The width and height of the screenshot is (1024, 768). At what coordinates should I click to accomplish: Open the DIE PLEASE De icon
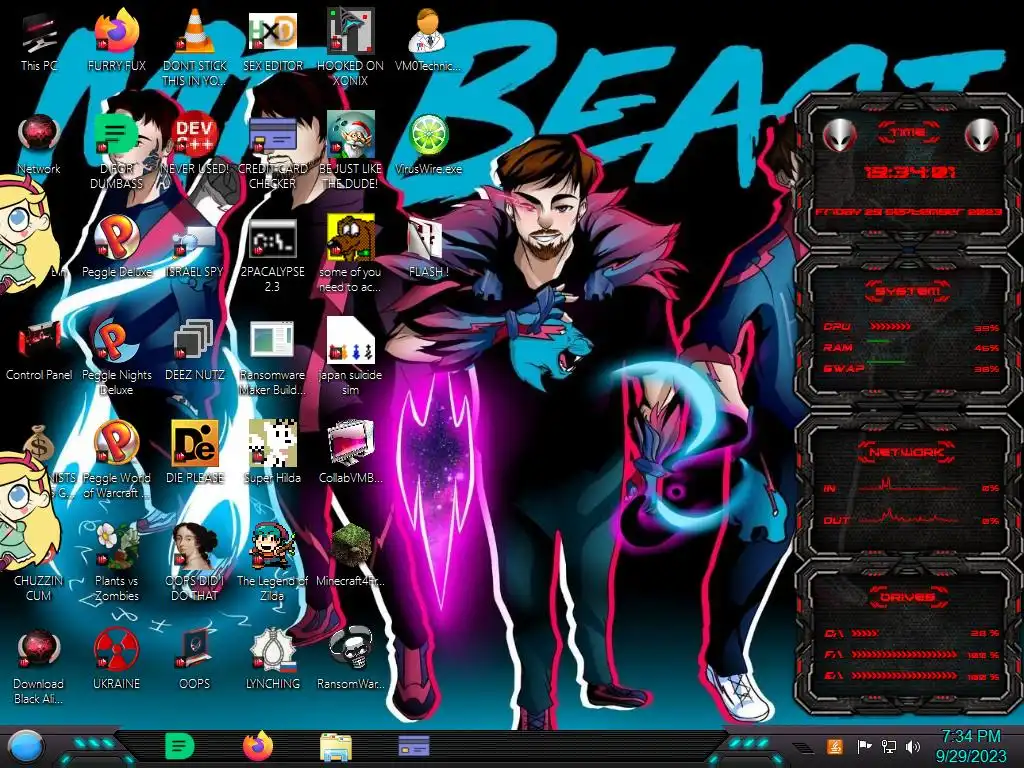(195, 454)
